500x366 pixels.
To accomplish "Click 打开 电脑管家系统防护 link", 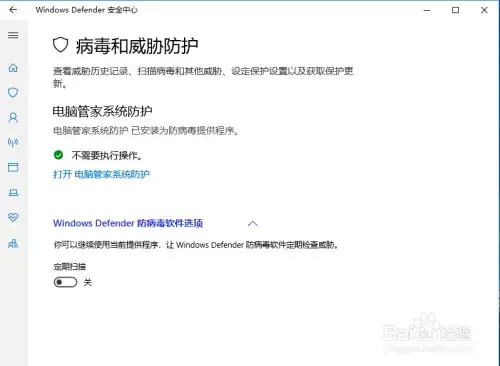I will click(101, 174).
